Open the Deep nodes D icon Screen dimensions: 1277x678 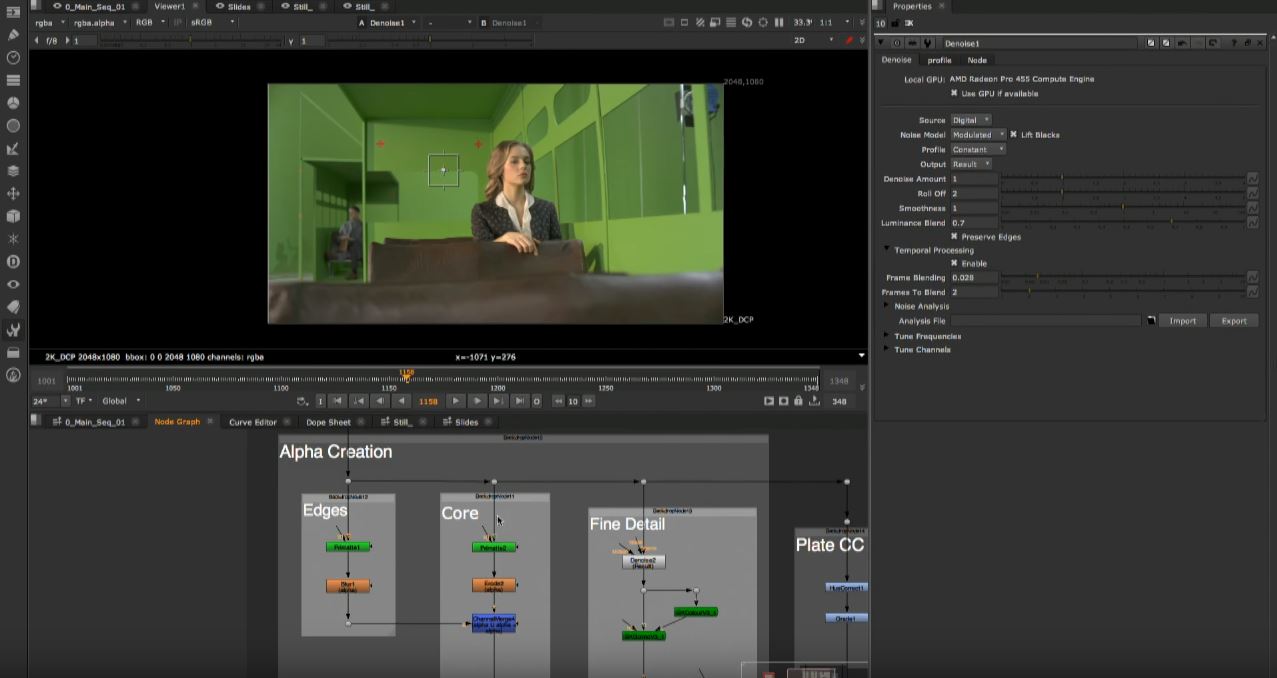[x=13, y=261]
